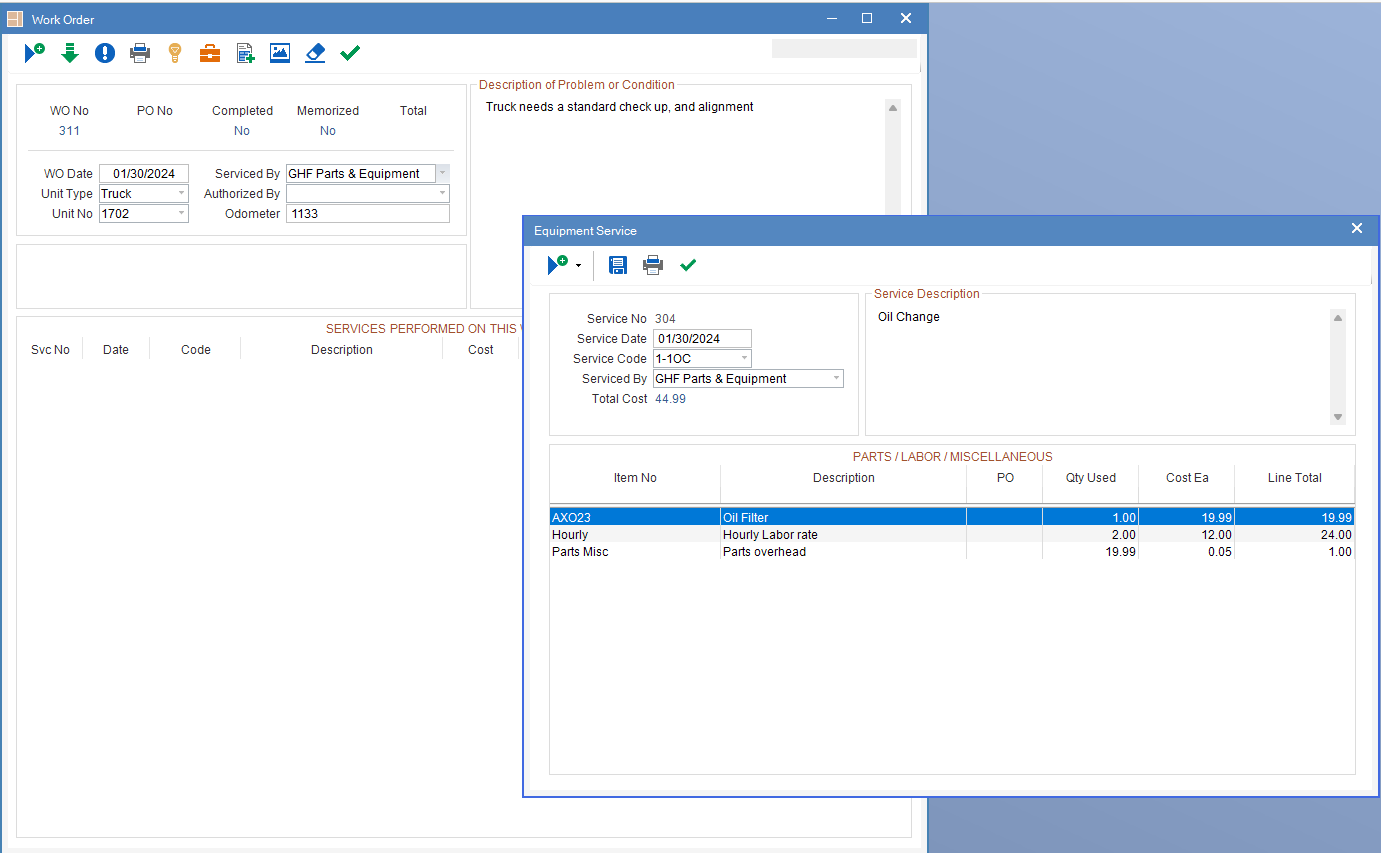Save the Equipment Service record
Image resolution: width=1381 pixels, height=853 pixels.
point(617,265)
